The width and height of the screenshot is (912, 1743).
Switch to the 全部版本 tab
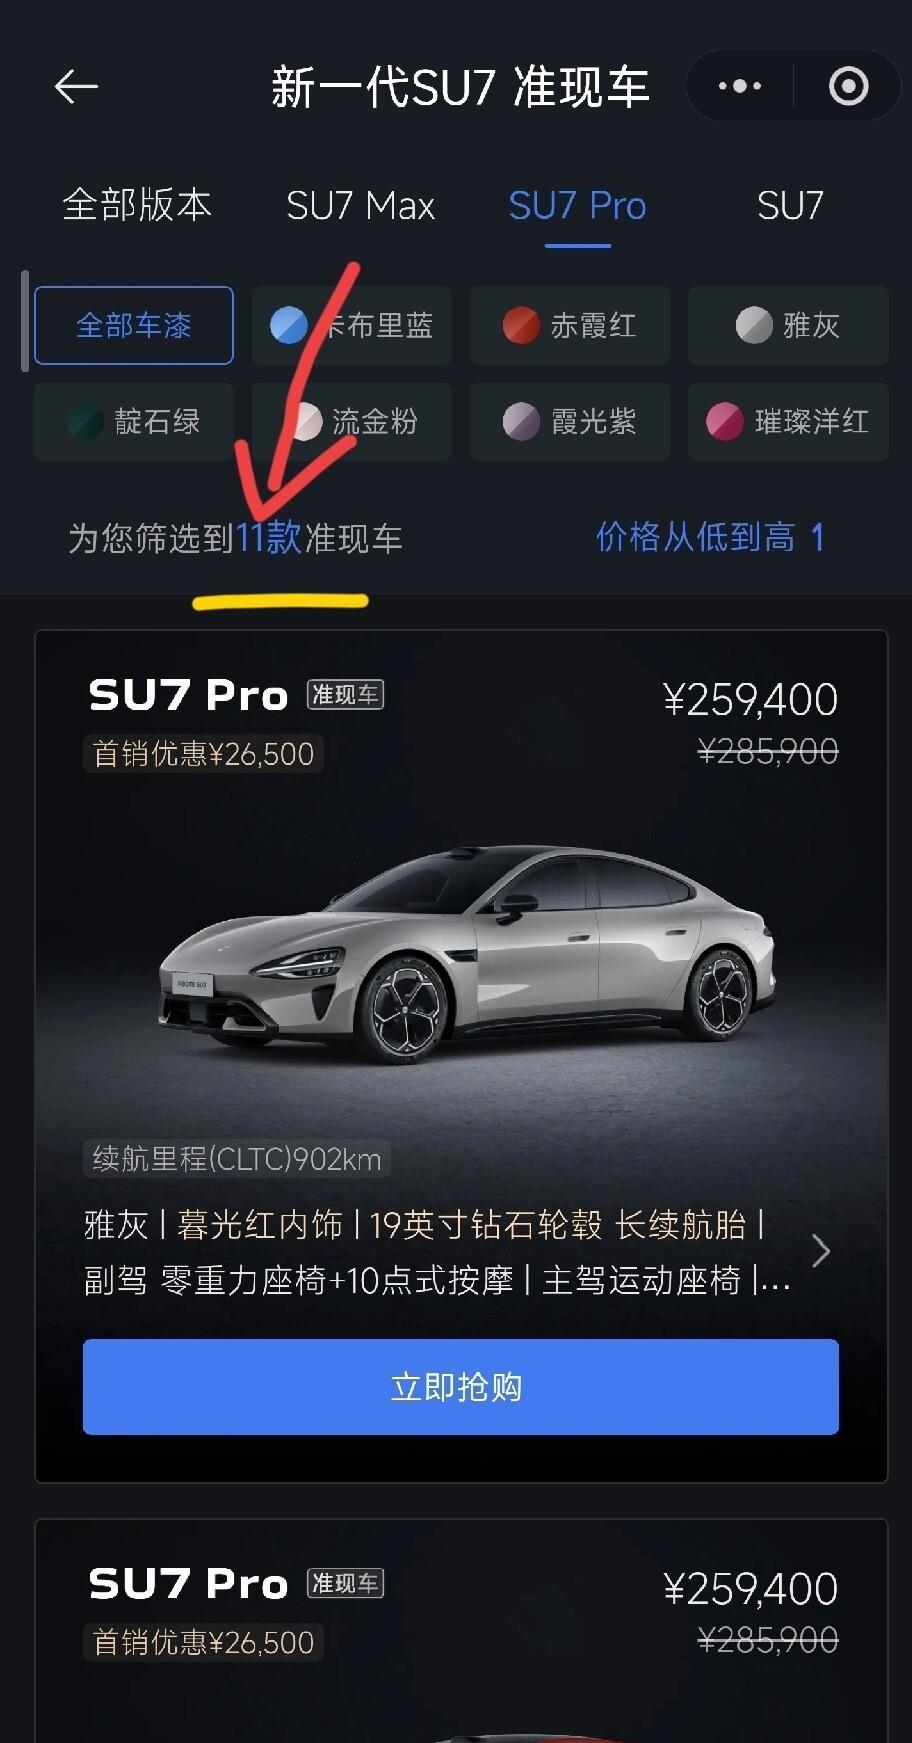tap(137, 205)
